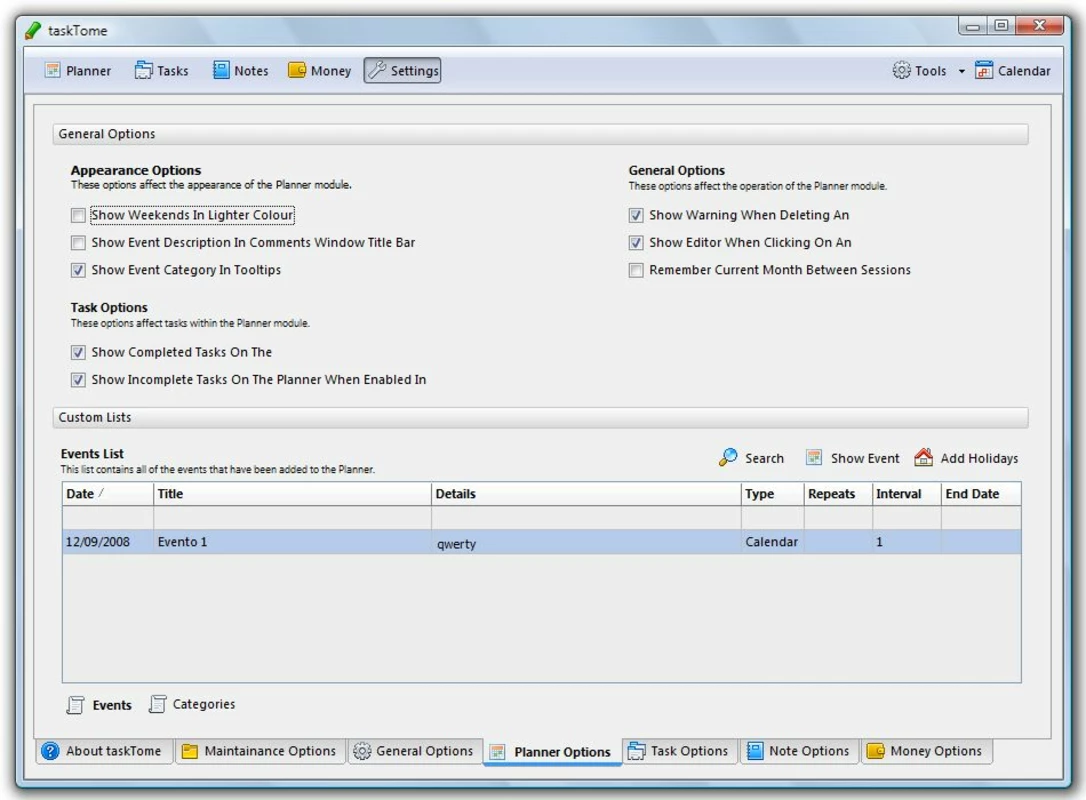Click the Events list icon
The width and height of the screenshot is (1086, 800).
tap(75, 704)
